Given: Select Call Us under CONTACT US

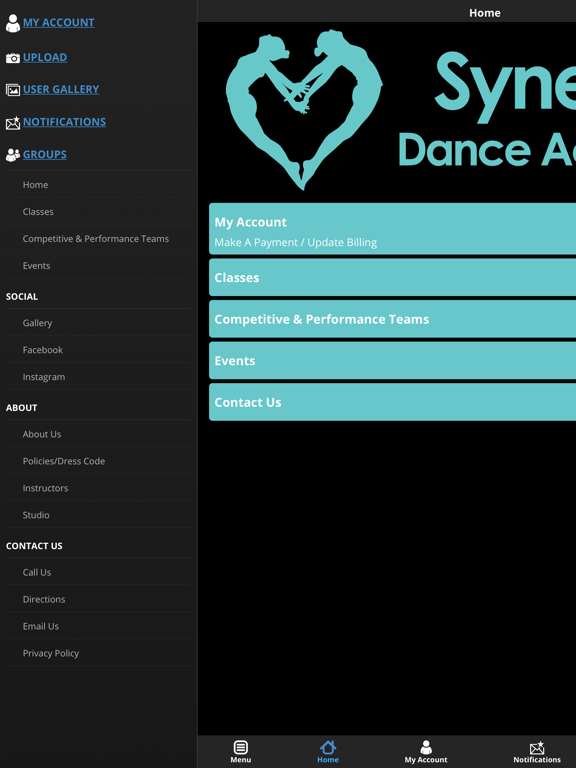Looking at the screenshot, I should point(98,572).
